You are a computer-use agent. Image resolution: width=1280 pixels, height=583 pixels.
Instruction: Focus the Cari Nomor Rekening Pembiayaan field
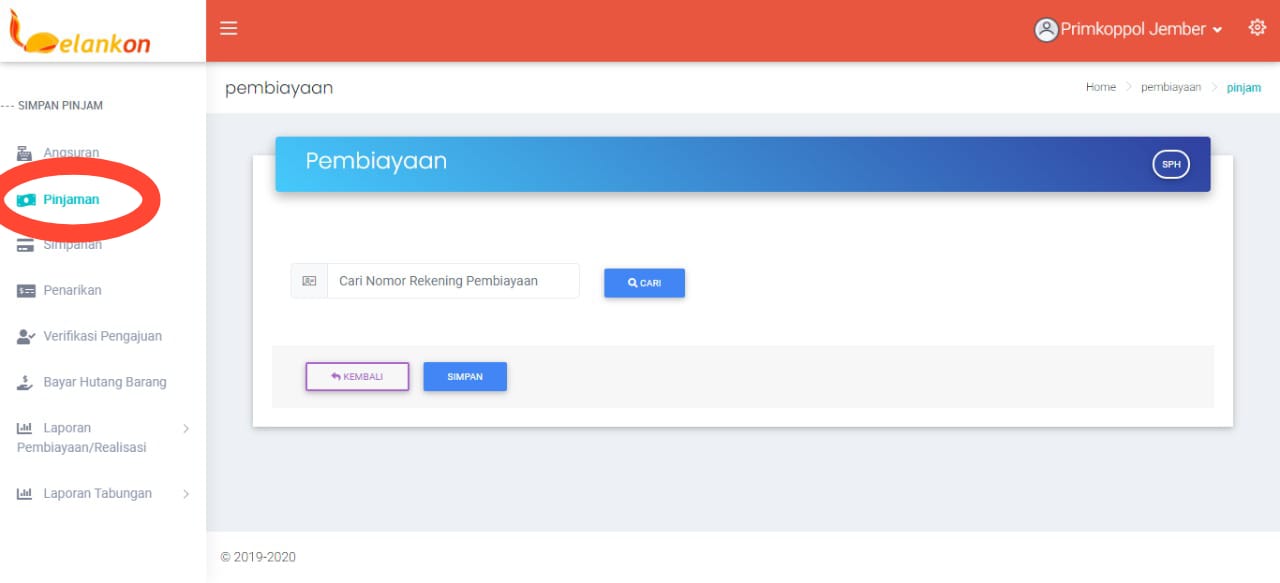pos(453,281)
